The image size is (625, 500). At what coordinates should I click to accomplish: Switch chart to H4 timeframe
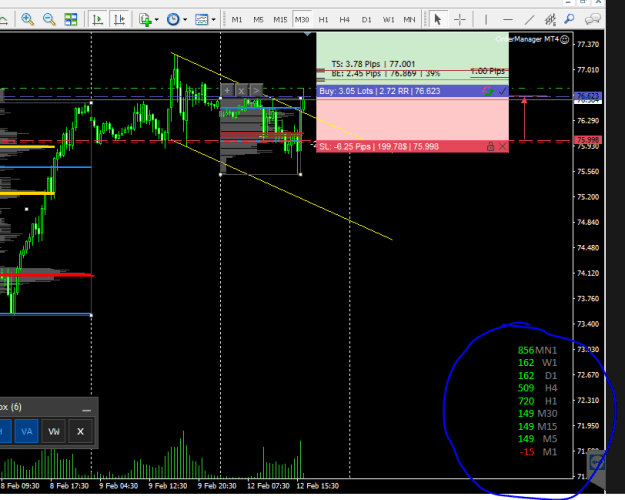(344, 20)
